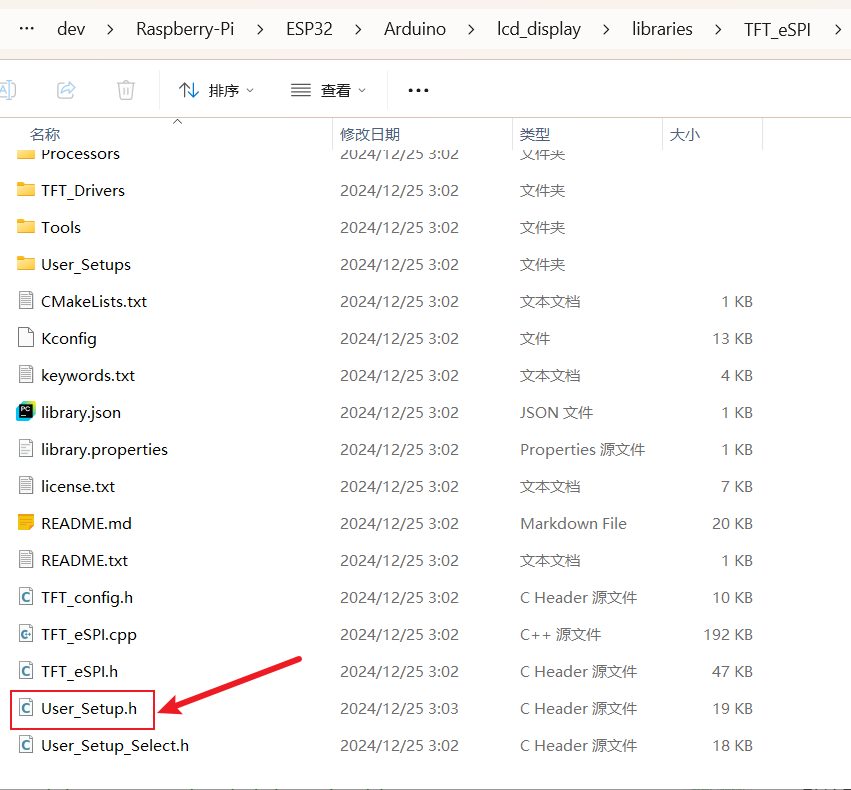Select file name User_Setup.h
Viewport: 851px width, 790px height.
89,709
